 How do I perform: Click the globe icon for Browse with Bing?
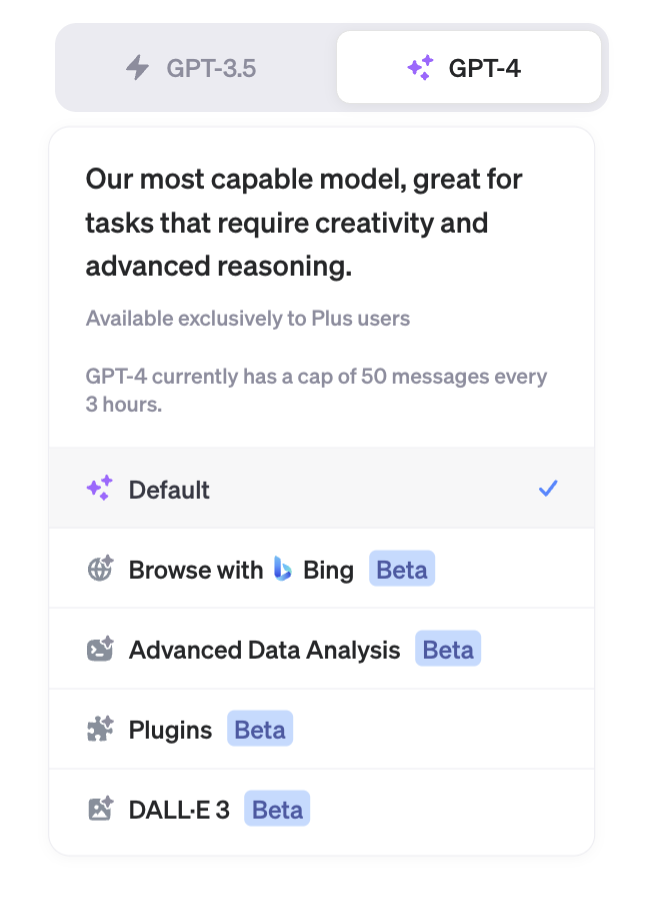point(99,570)
